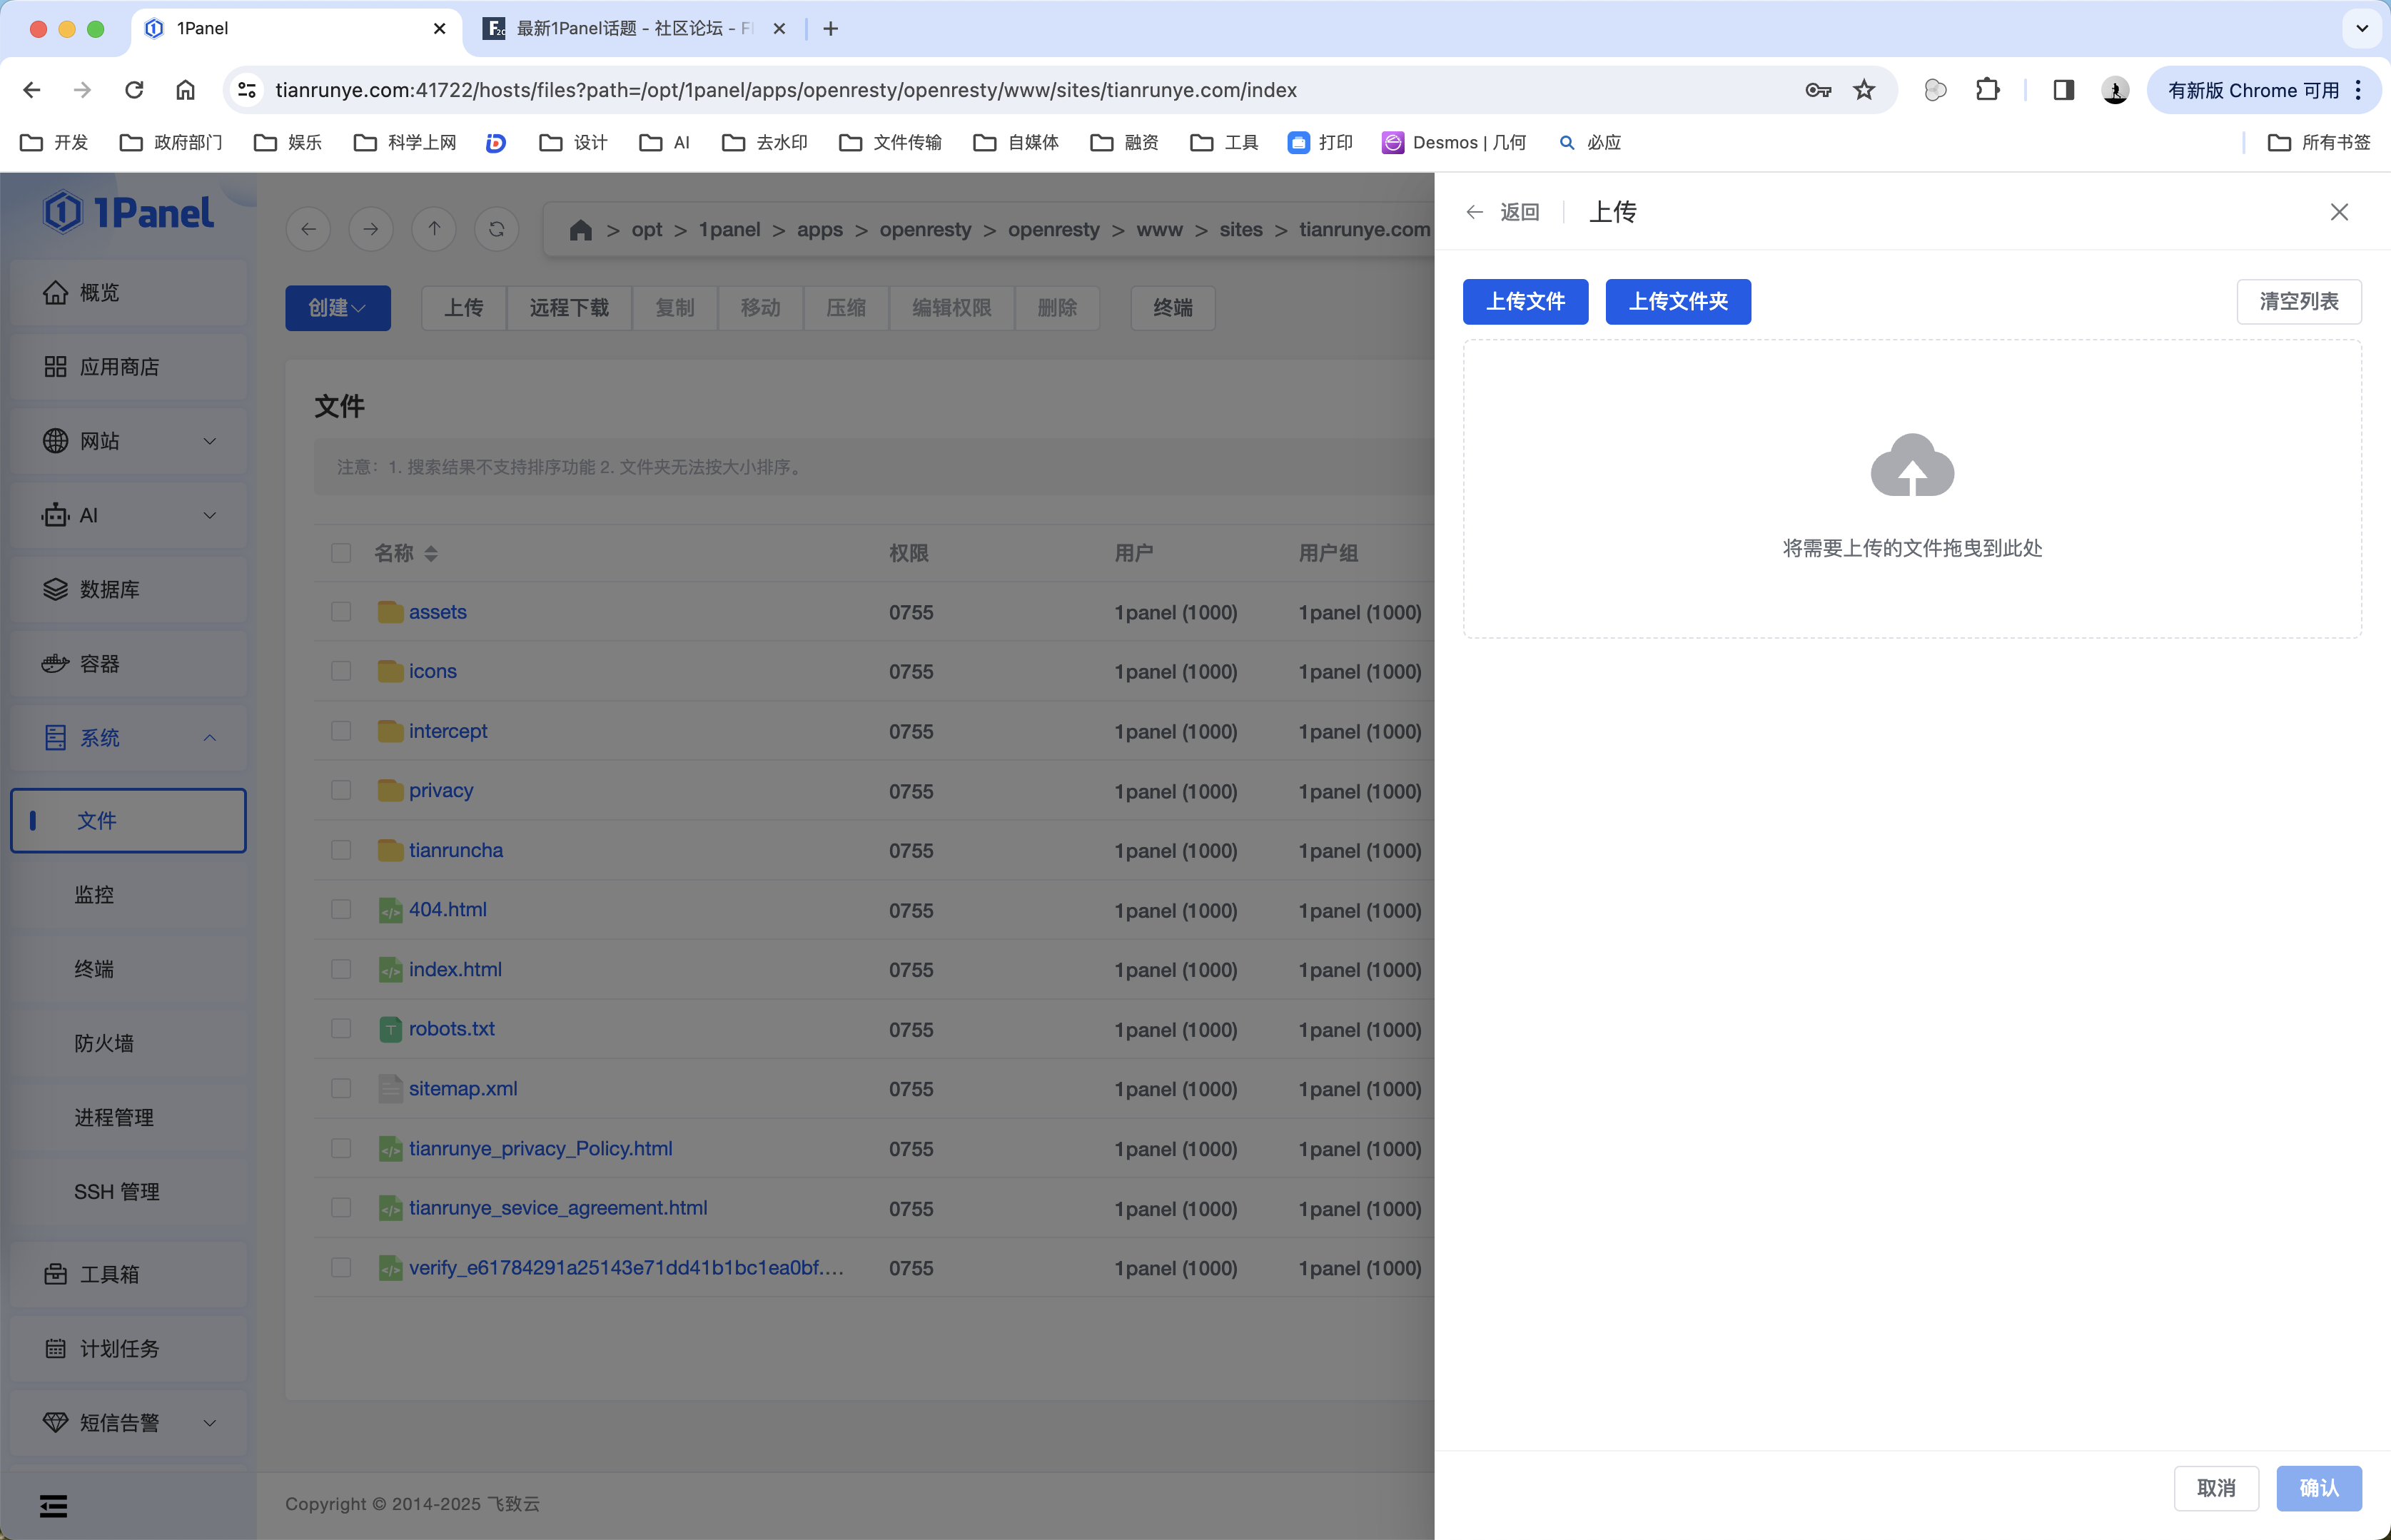
Task: Expand the AI sidebar menu
Action: click(129, 515)
